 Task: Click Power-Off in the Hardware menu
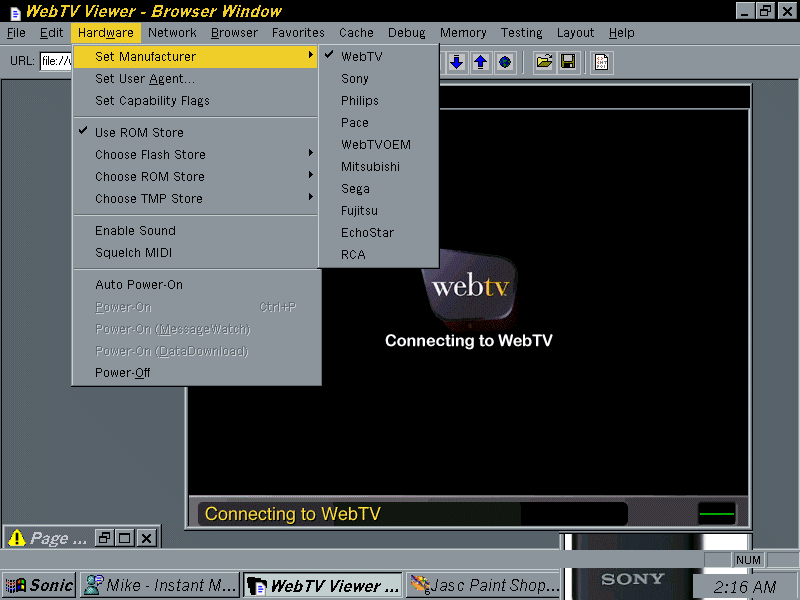[x=123, y=372]
